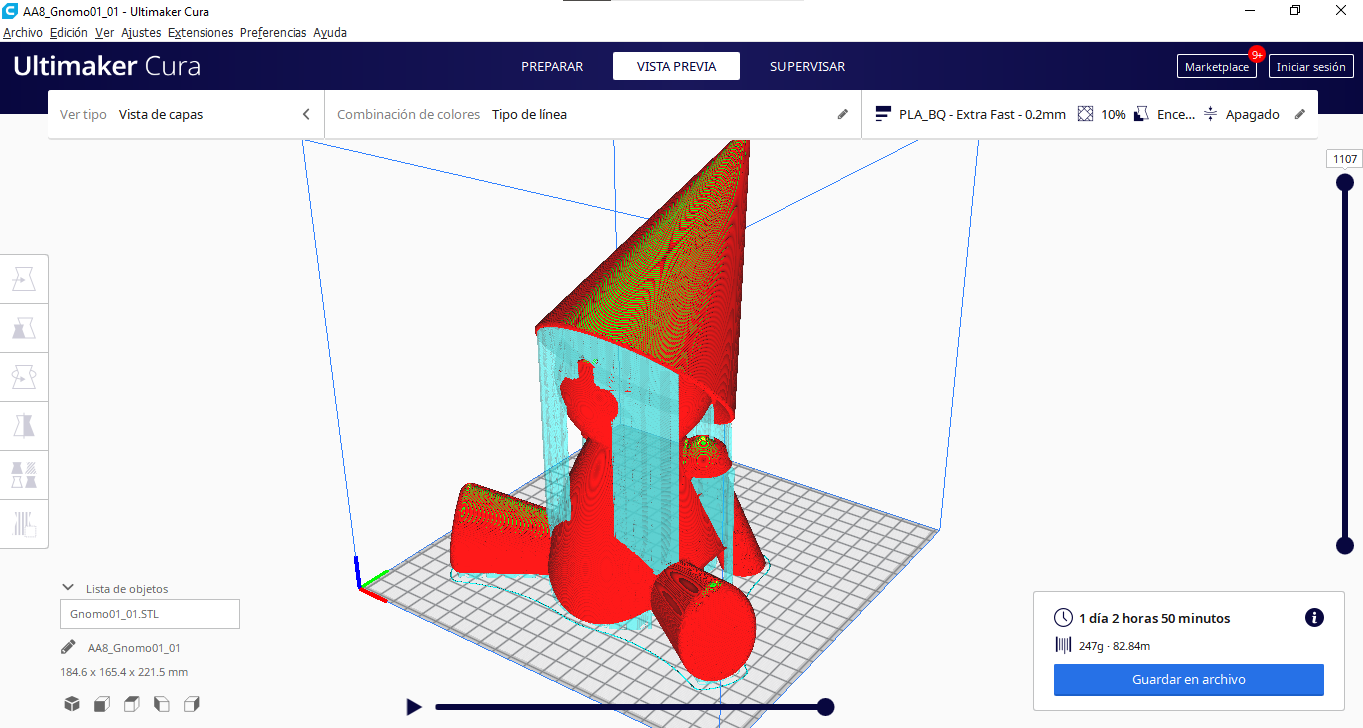
Task: Click the simulation path slider handle
Action: [826, 707]
